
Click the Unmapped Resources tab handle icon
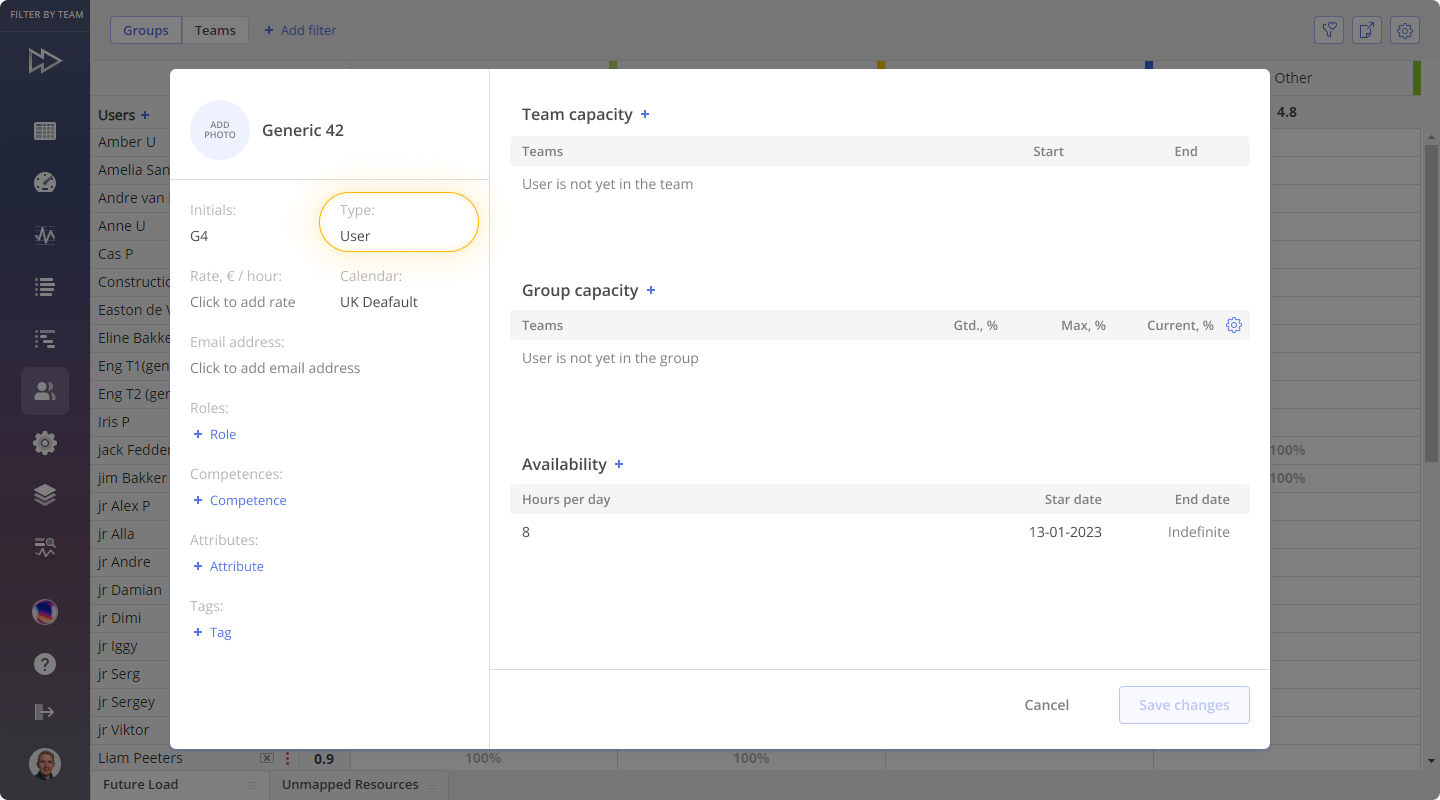[432, 785]
